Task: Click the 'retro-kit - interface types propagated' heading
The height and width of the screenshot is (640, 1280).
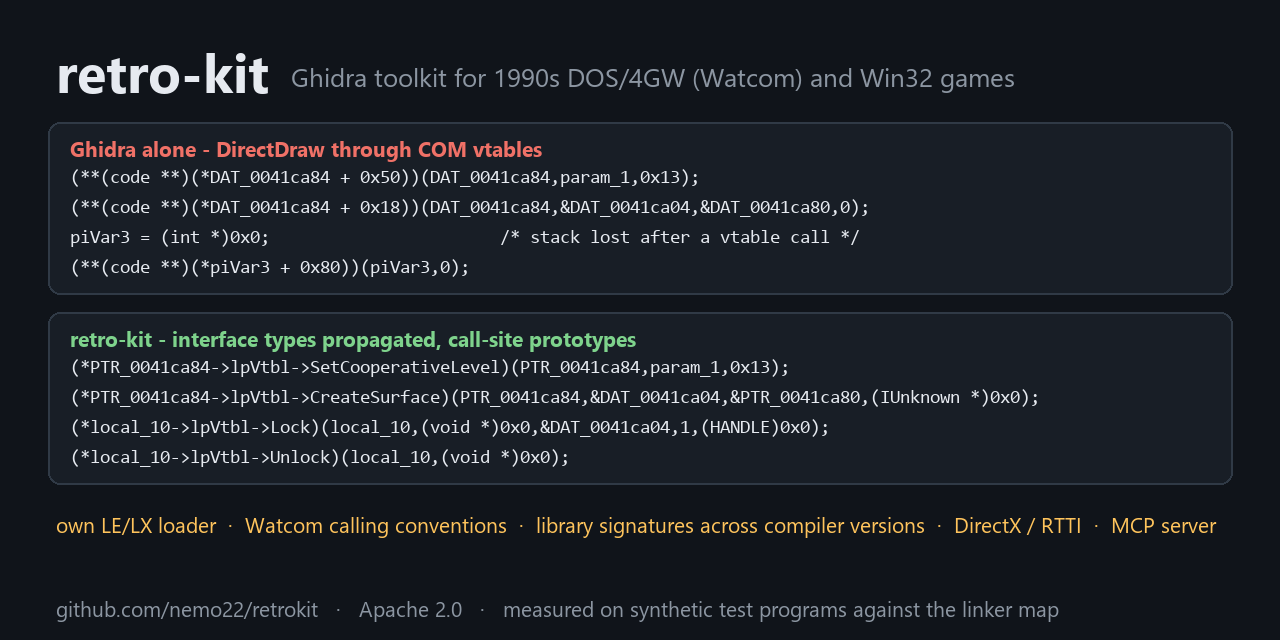Action: (353, 340)
